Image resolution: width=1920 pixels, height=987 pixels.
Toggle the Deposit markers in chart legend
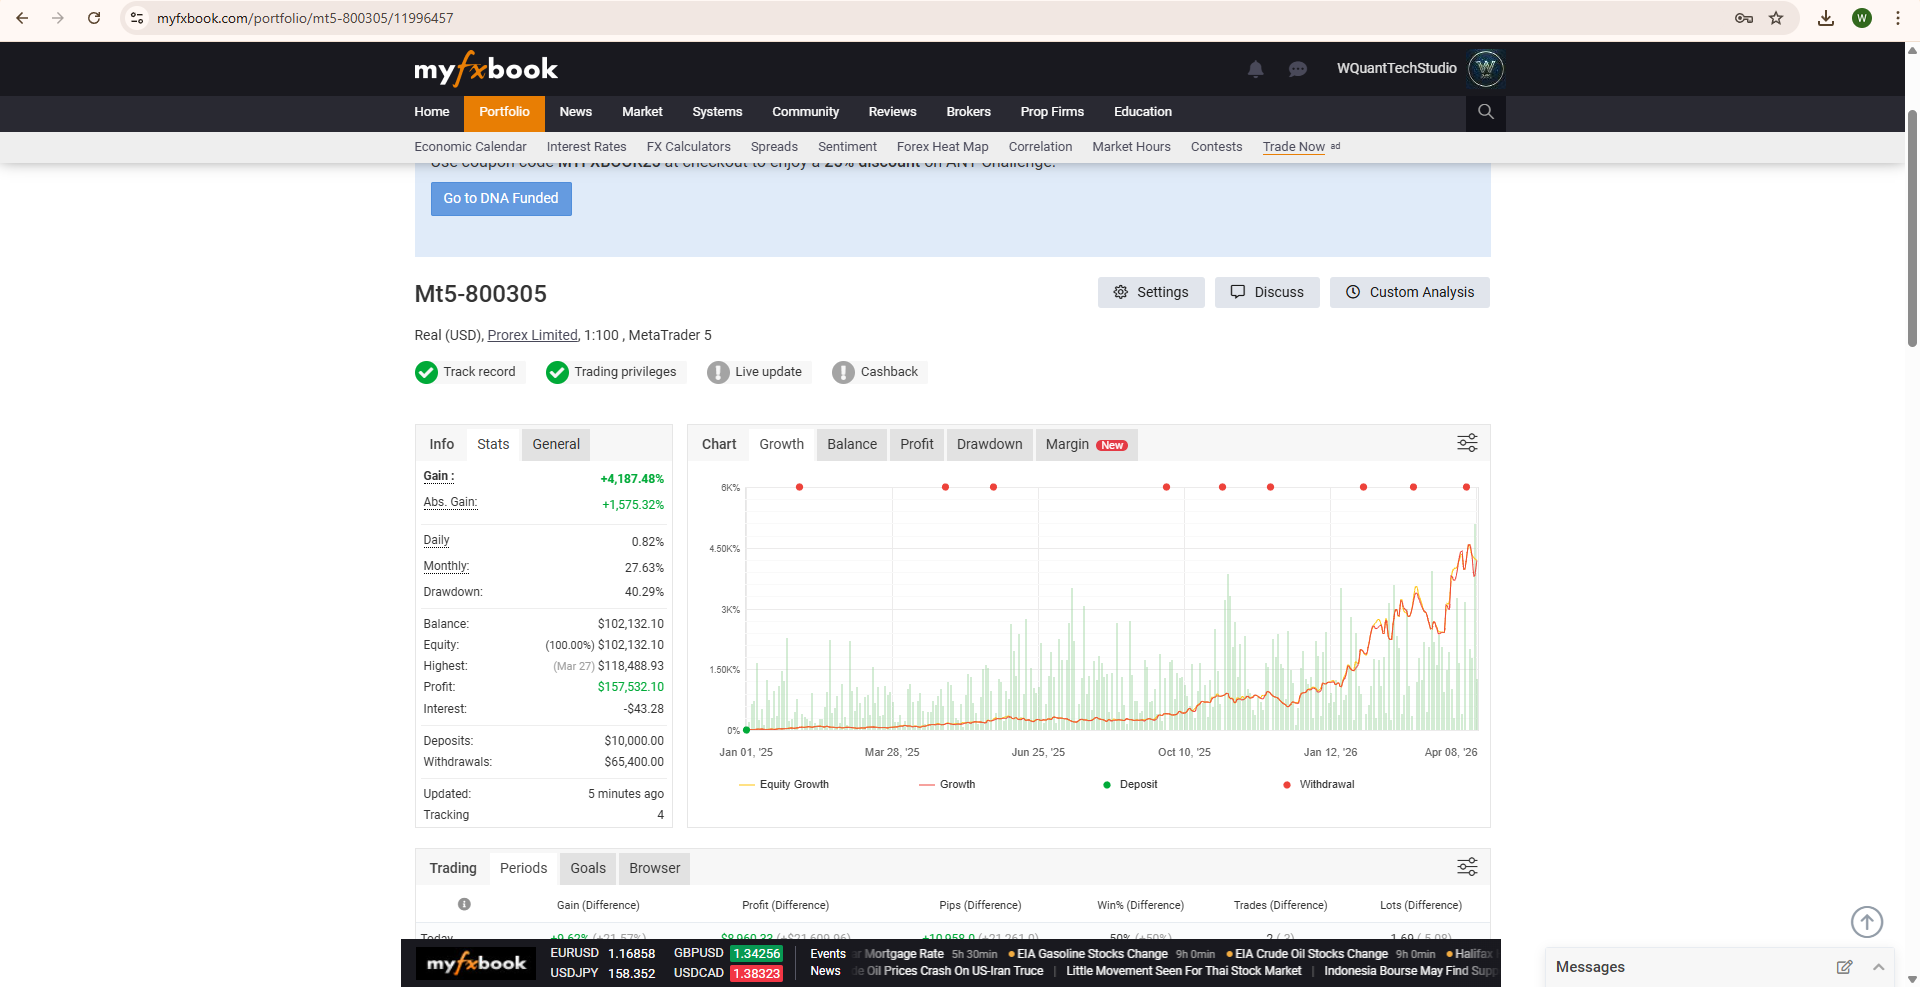(1130, 785)
